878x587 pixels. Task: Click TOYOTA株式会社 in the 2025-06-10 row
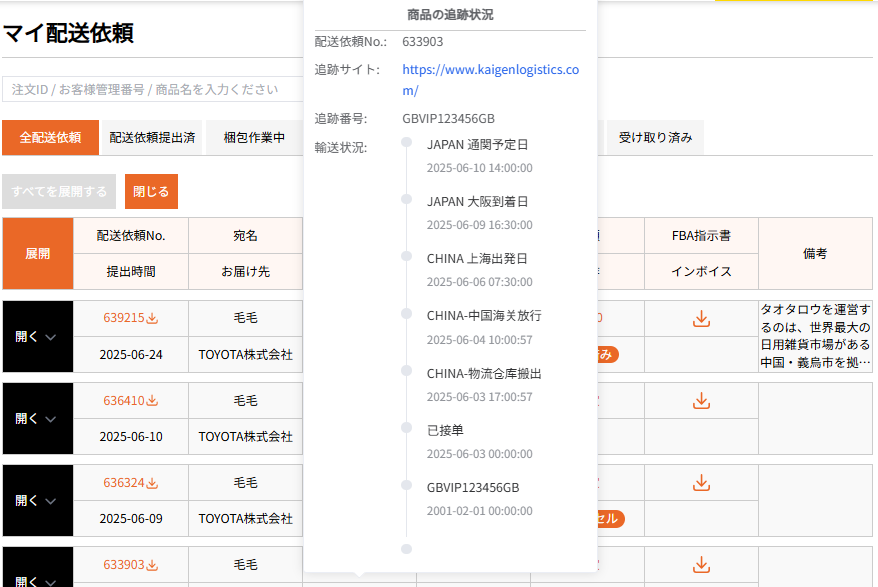pyautogui.click(x=245, y=436)
